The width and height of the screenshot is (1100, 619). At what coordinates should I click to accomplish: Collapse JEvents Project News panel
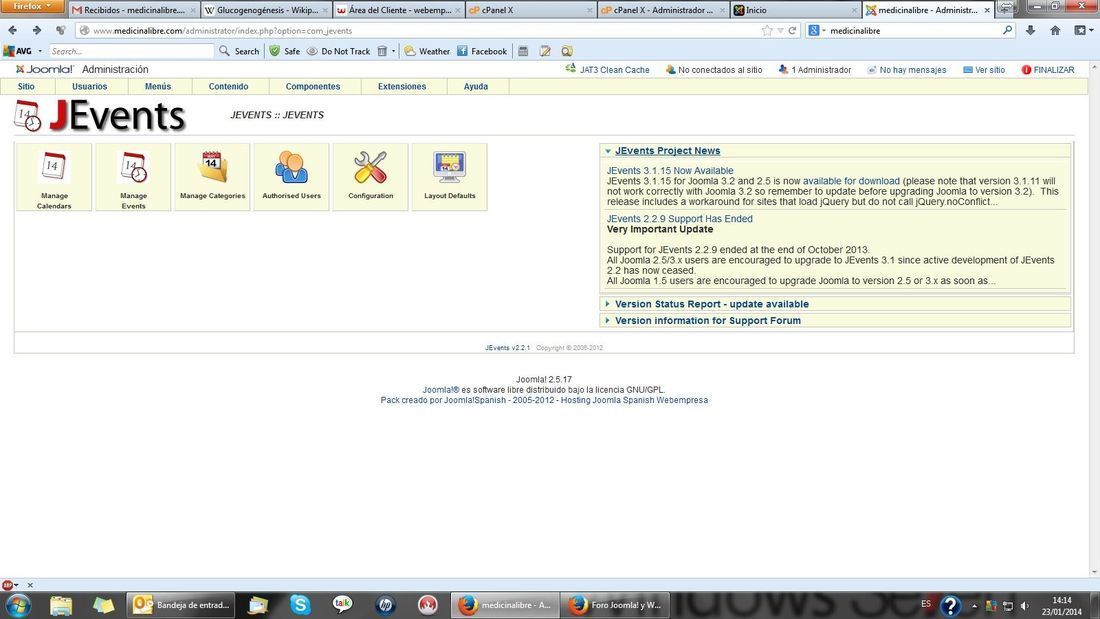[667, 151]
